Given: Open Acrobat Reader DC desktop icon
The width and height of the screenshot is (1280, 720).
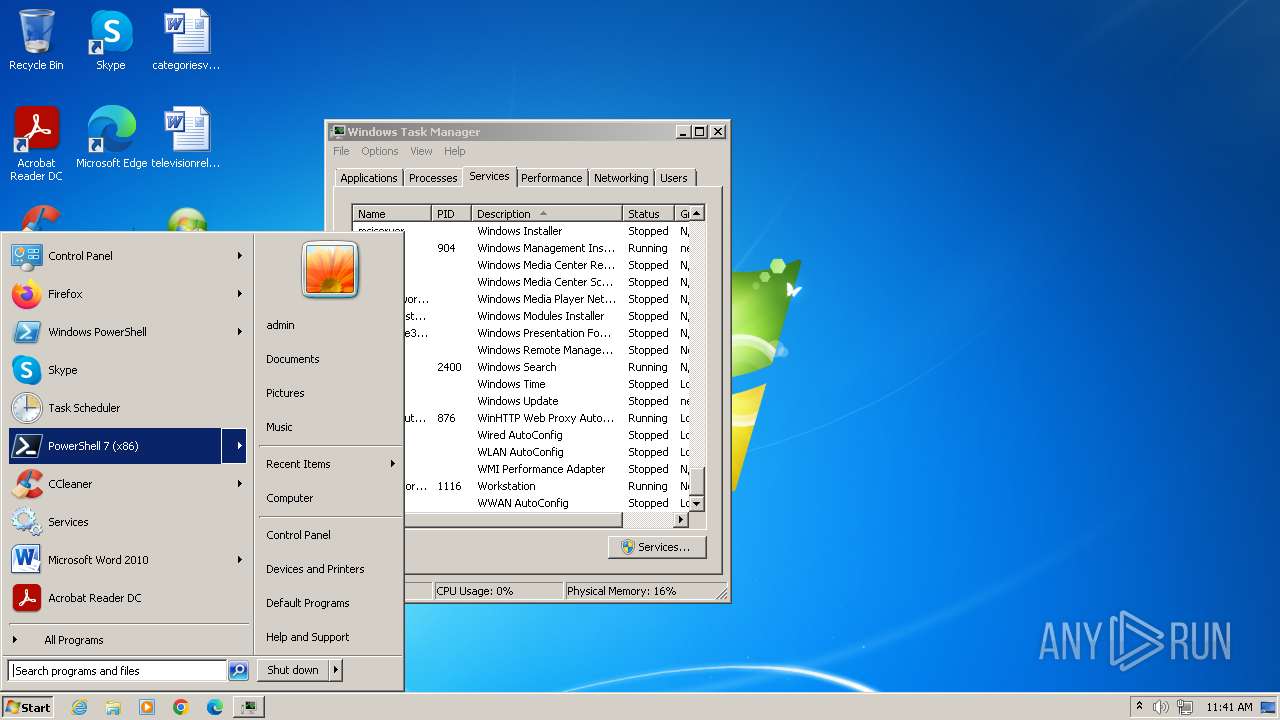Looking at the screenshot, I should [x=36, y=144].
